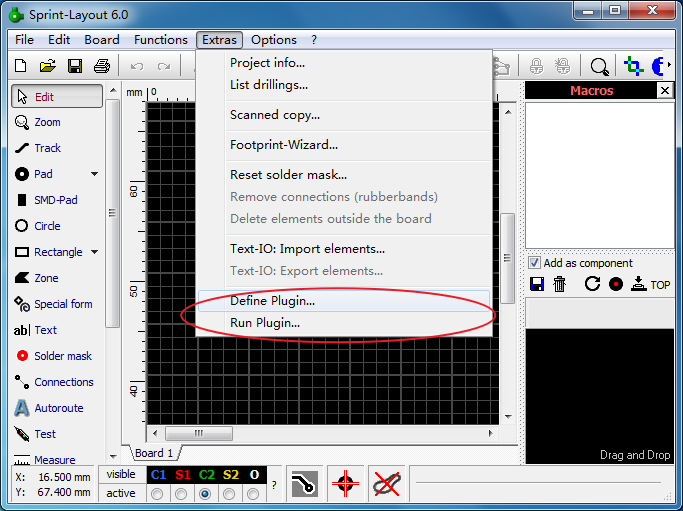Screen dimensions: 683x511
Task: Click the green crosshair crop icon
Action: point(634,66)
